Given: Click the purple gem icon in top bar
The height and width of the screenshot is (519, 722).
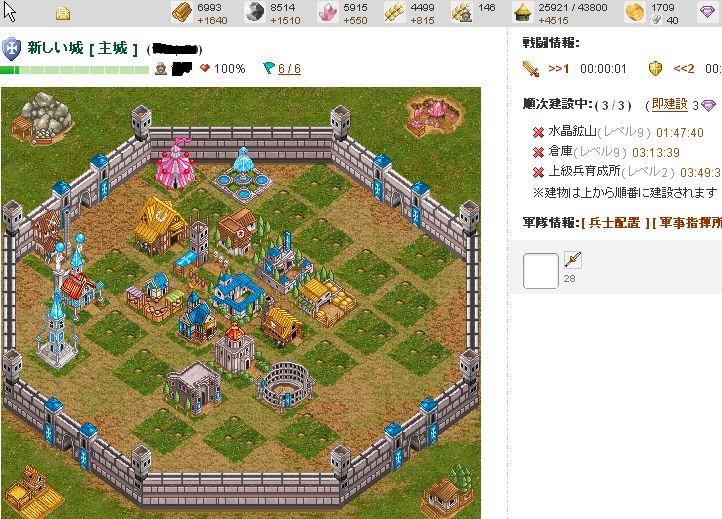Looking at the screenshot, I should tap(708, 12).
